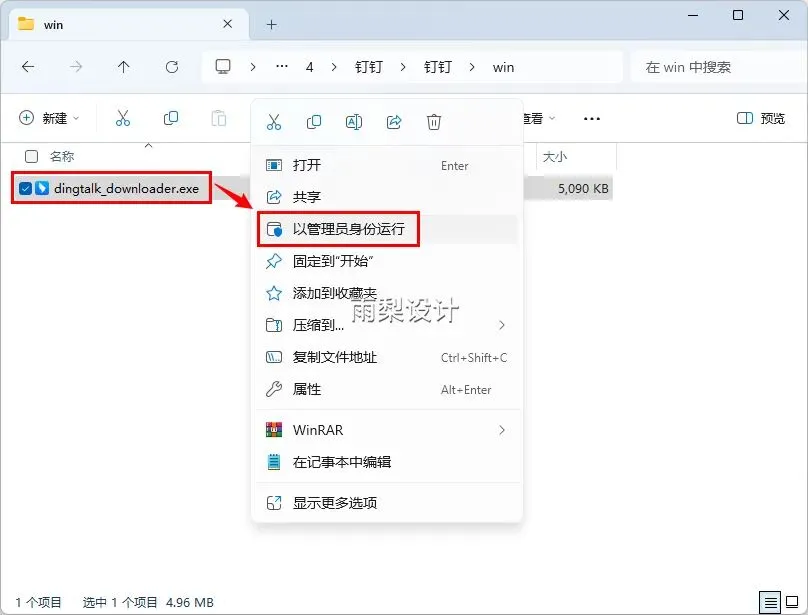The height and width of the screenshot is (615, 808).
Task: Select 共享 in the context menu
Action: click(x=386, y=196)
